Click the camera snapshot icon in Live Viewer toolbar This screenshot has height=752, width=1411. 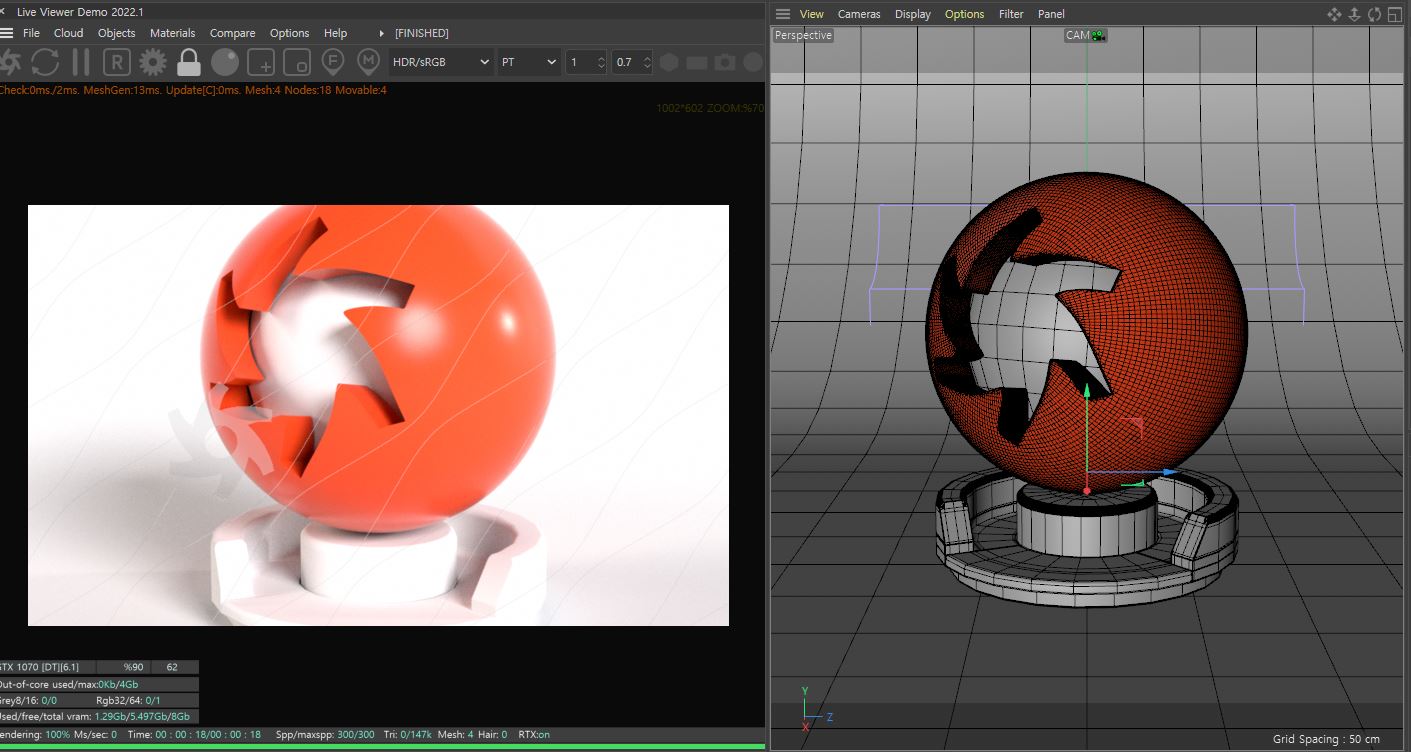coord(725,62)
